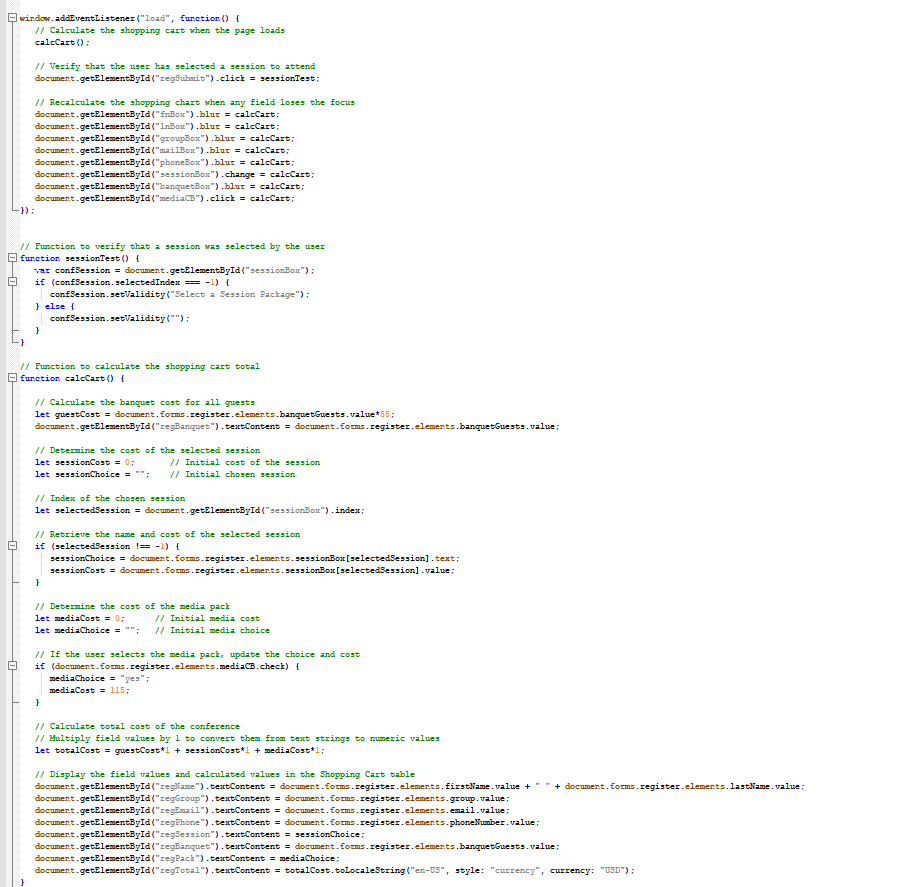Viewport: 910px width, 887px height.
Task: Click the 'calcCart();' call line
Action: pos(62,42)
